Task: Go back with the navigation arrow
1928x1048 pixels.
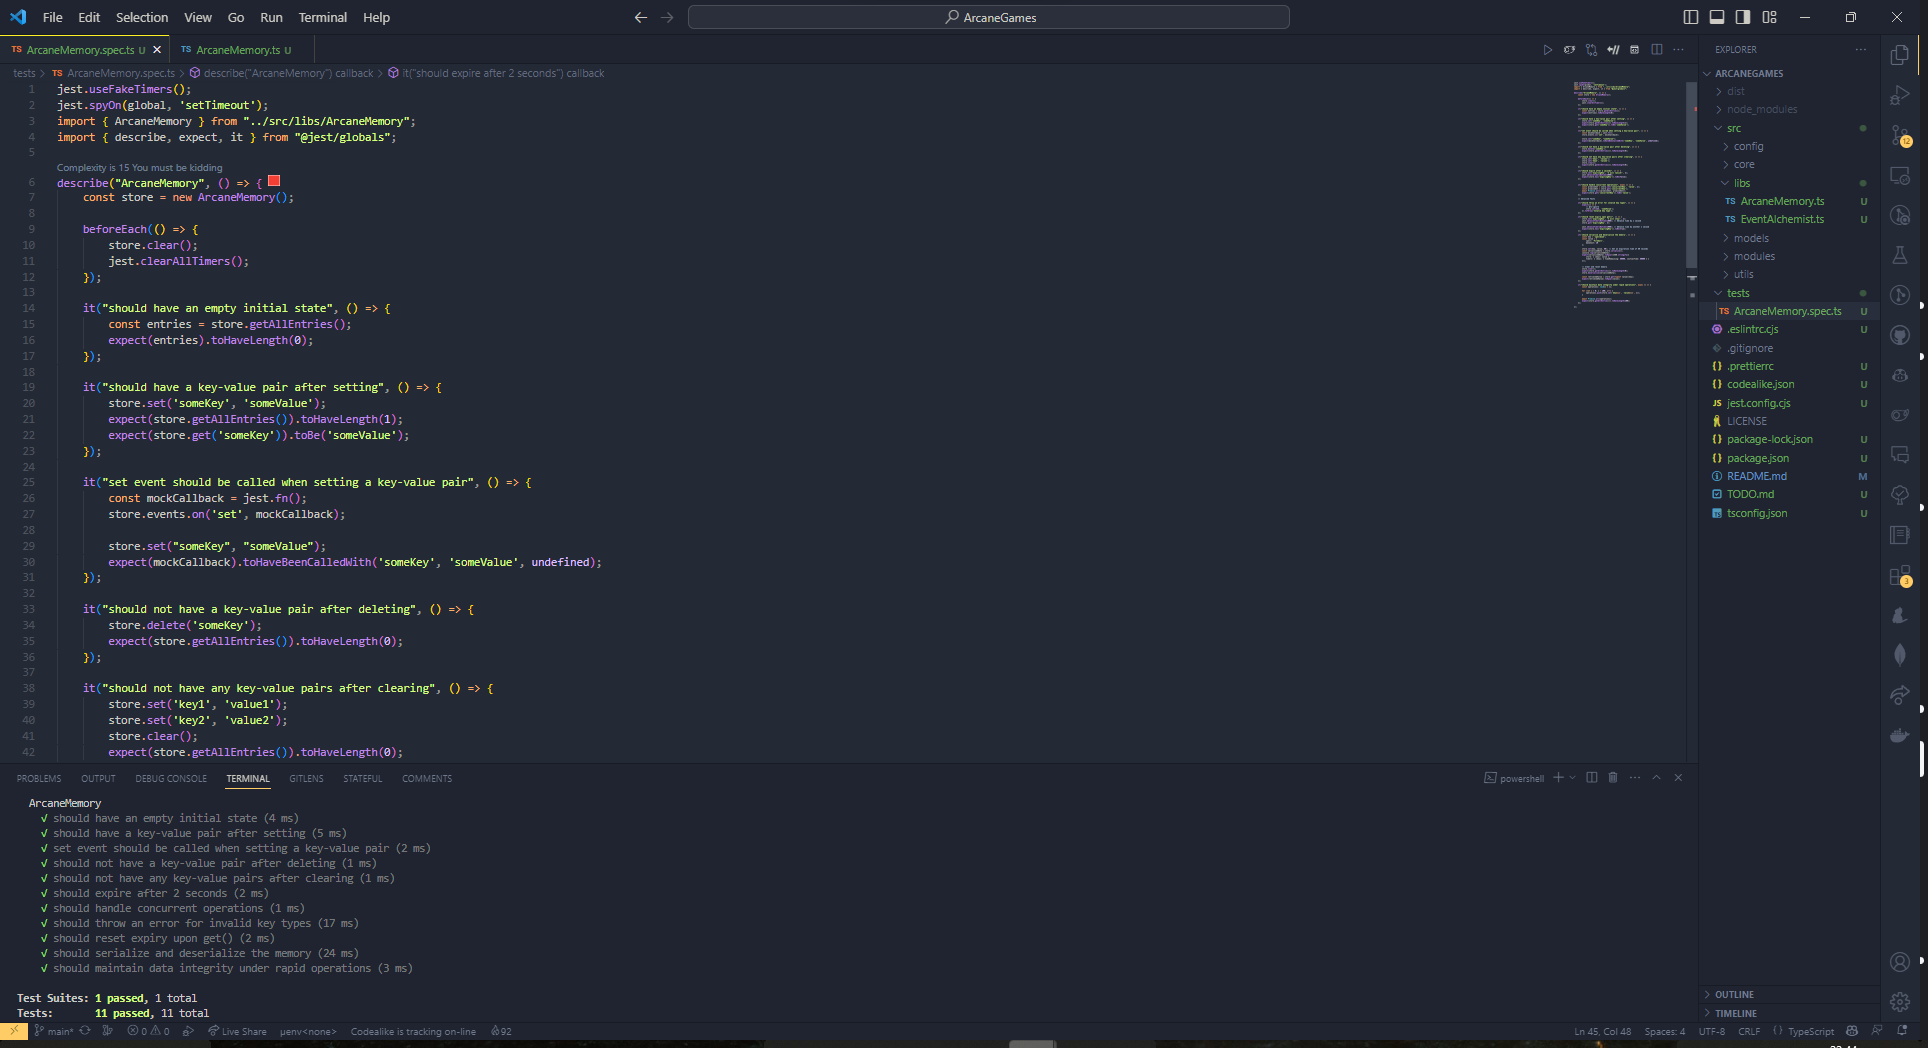Action: 641,18
